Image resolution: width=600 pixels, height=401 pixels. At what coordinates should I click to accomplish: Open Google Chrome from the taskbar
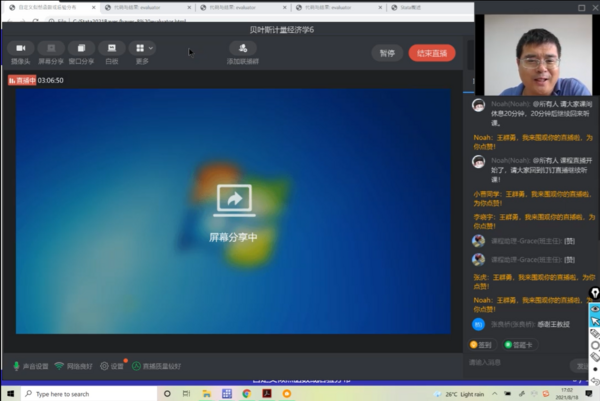point(247,394)
